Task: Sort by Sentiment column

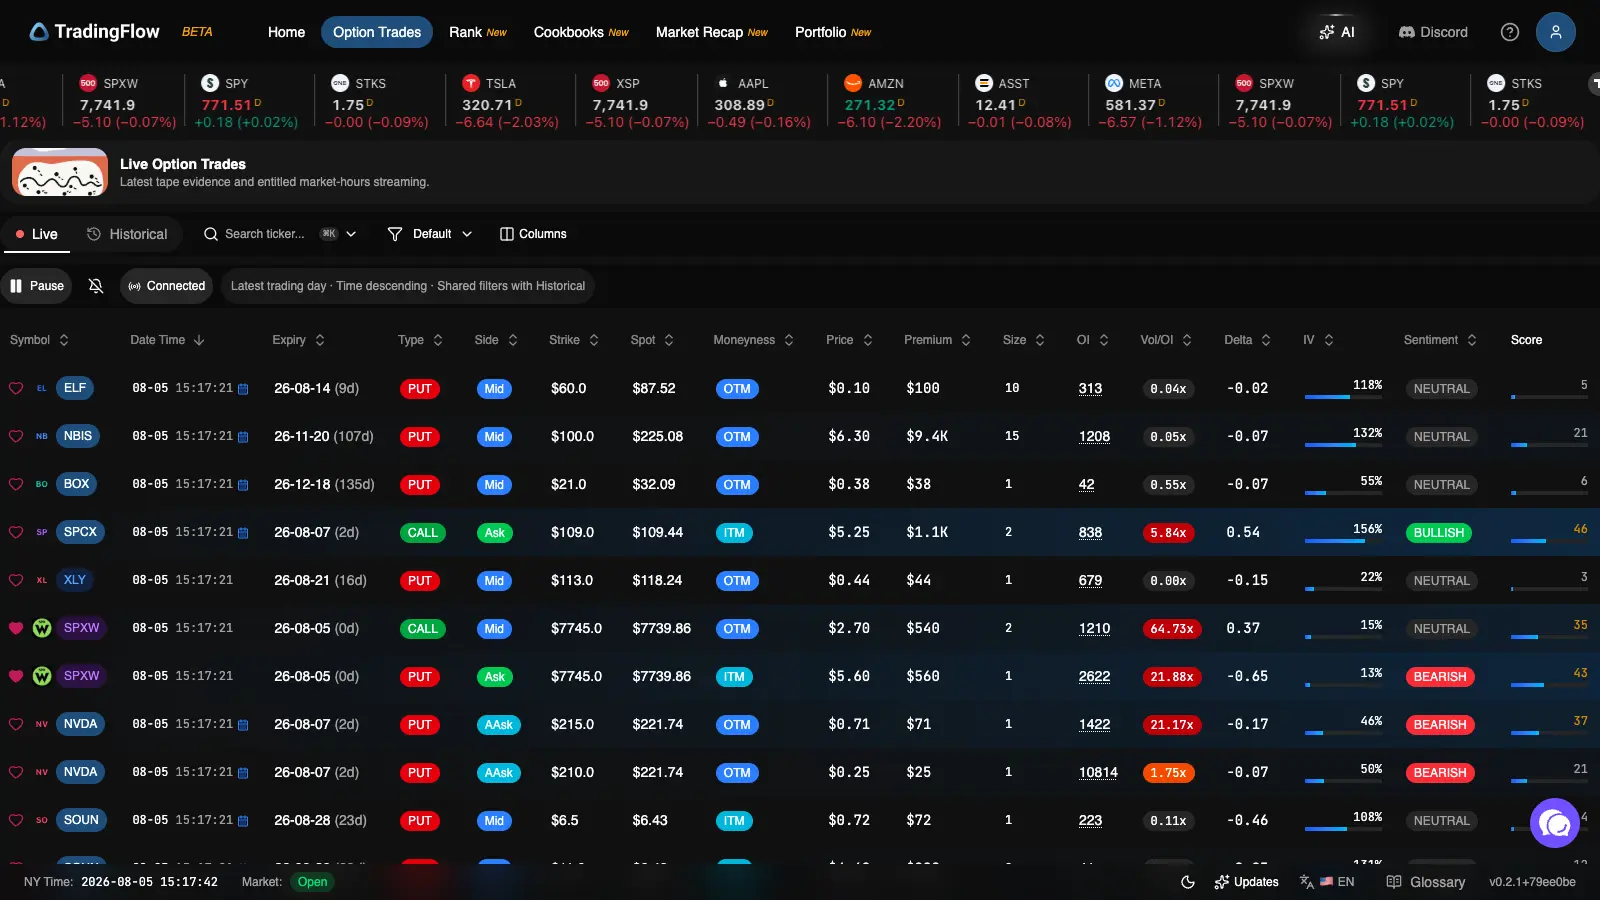Action: pyautogui.click(x=1440, y=340)
